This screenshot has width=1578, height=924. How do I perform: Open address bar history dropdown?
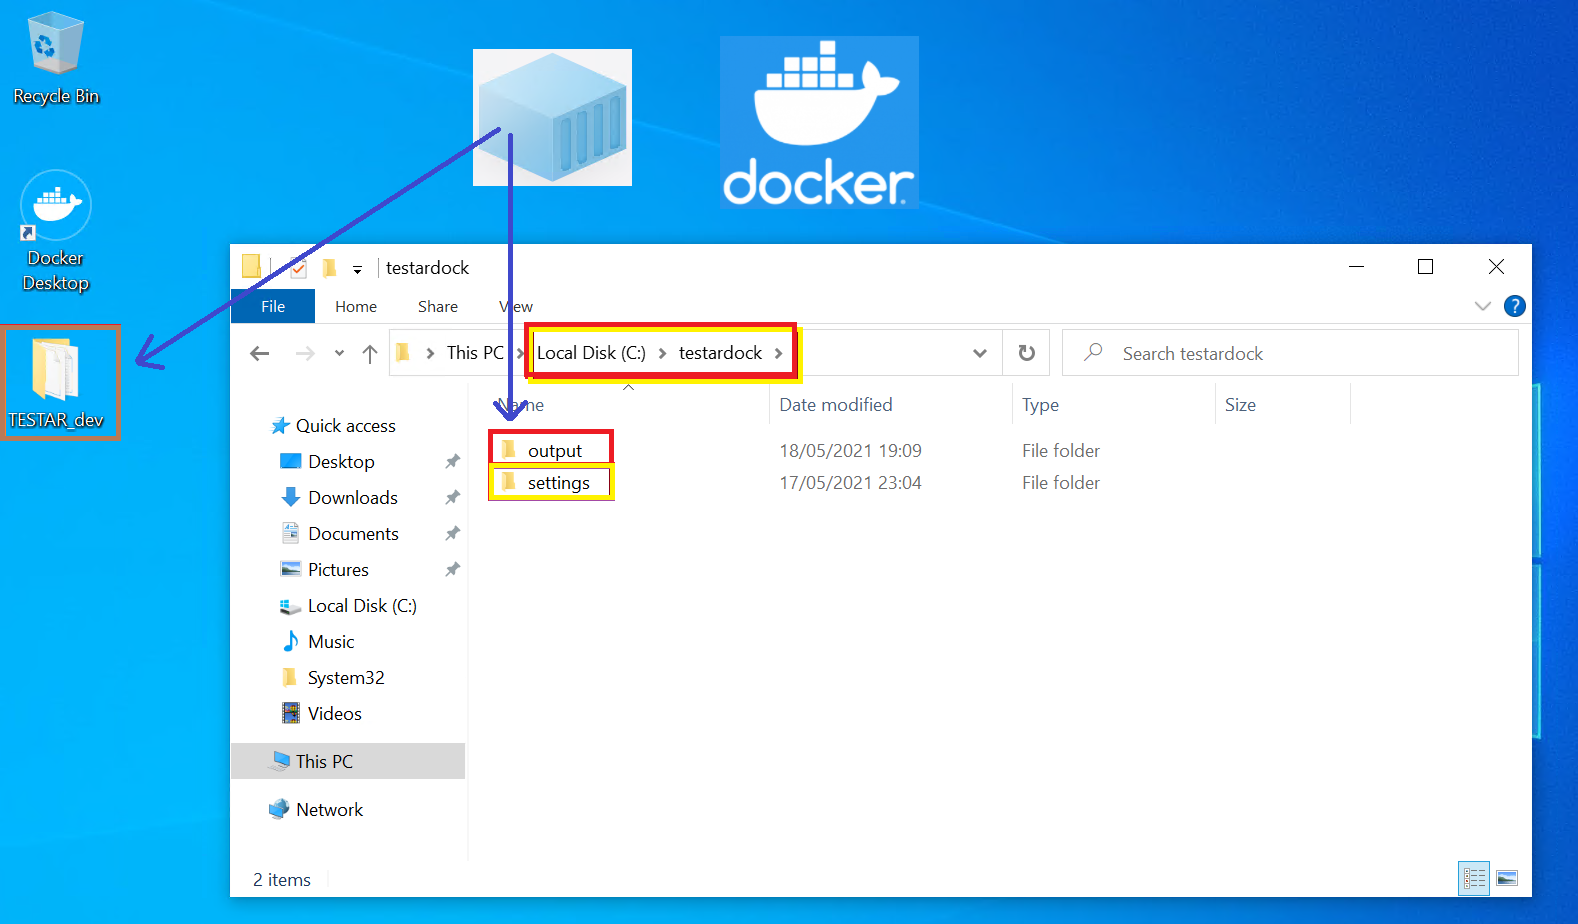[980, 353]
